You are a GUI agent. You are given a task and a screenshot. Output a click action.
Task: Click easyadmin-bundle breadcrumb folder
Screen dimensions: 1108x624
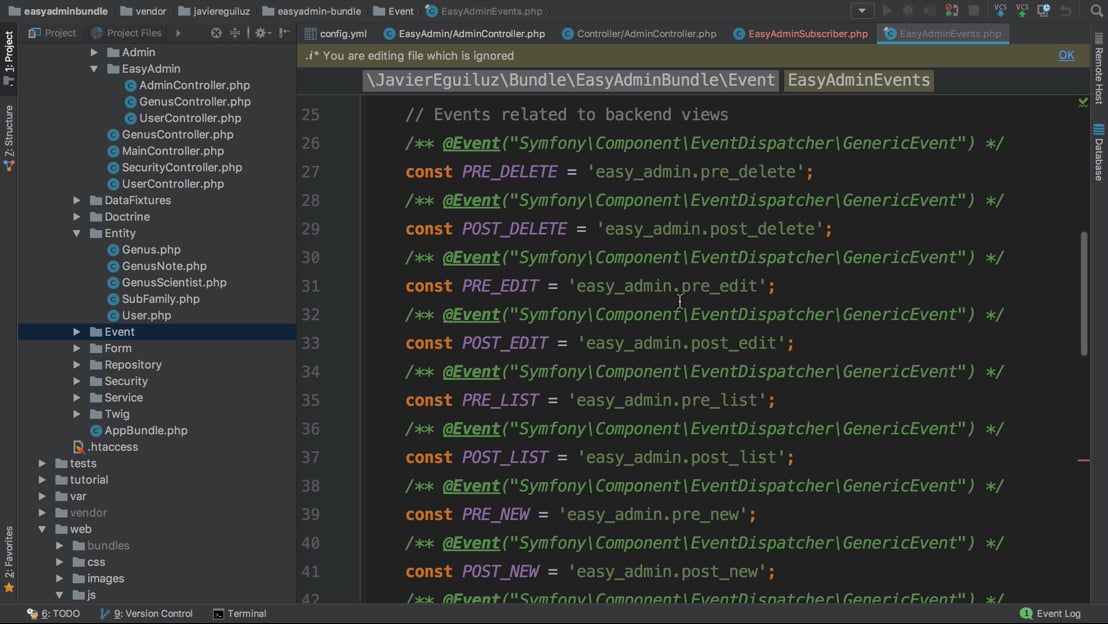pos(312,11)
